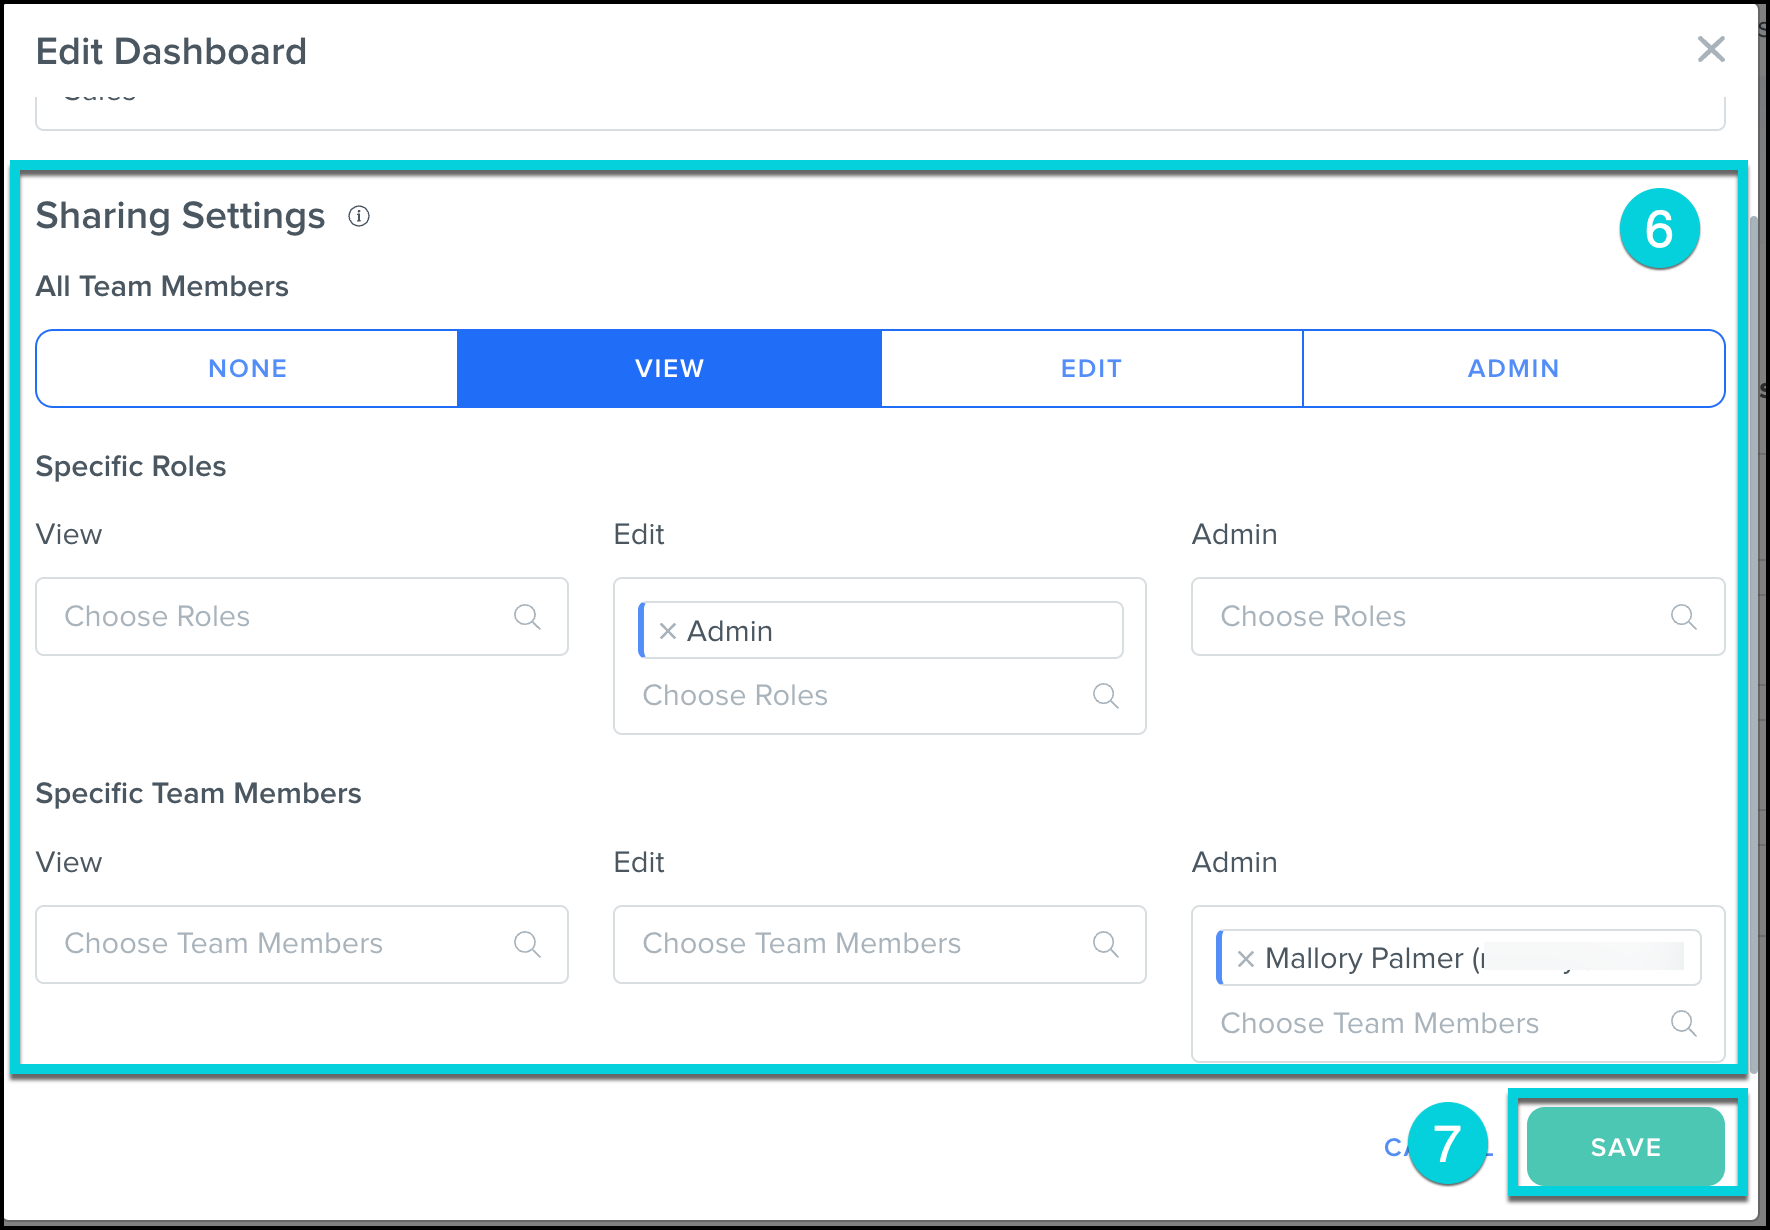
Task: Click search icon in Admin roles field
Action: pyautogui.click(x=1683, y=617)
